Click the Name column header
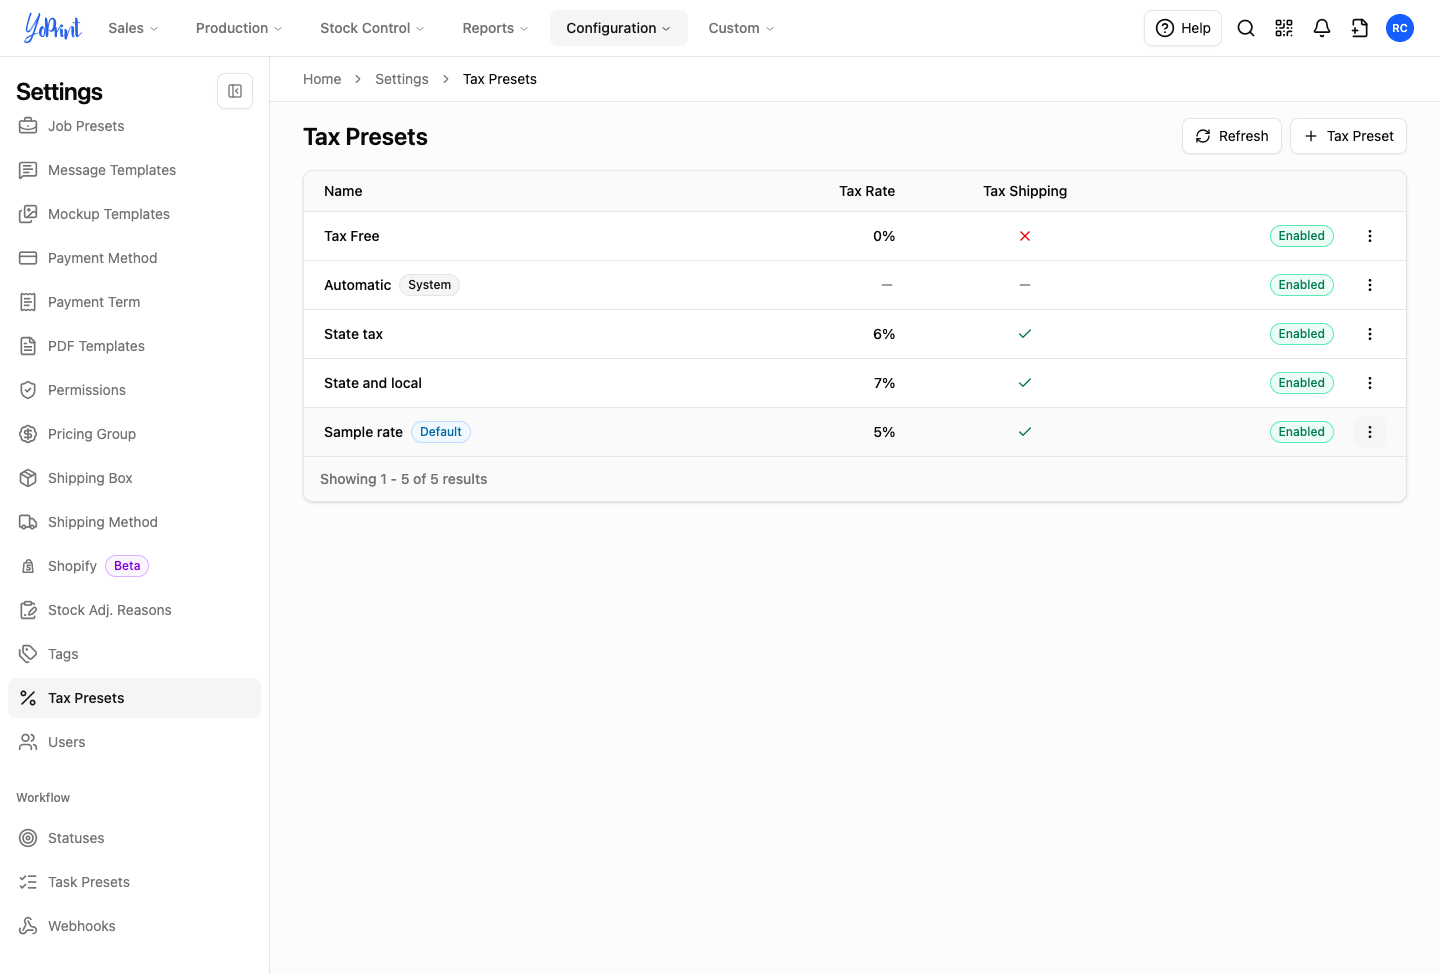Image resolution: width=1440 pixels, height=974 pixels. (x=343, y=191)
